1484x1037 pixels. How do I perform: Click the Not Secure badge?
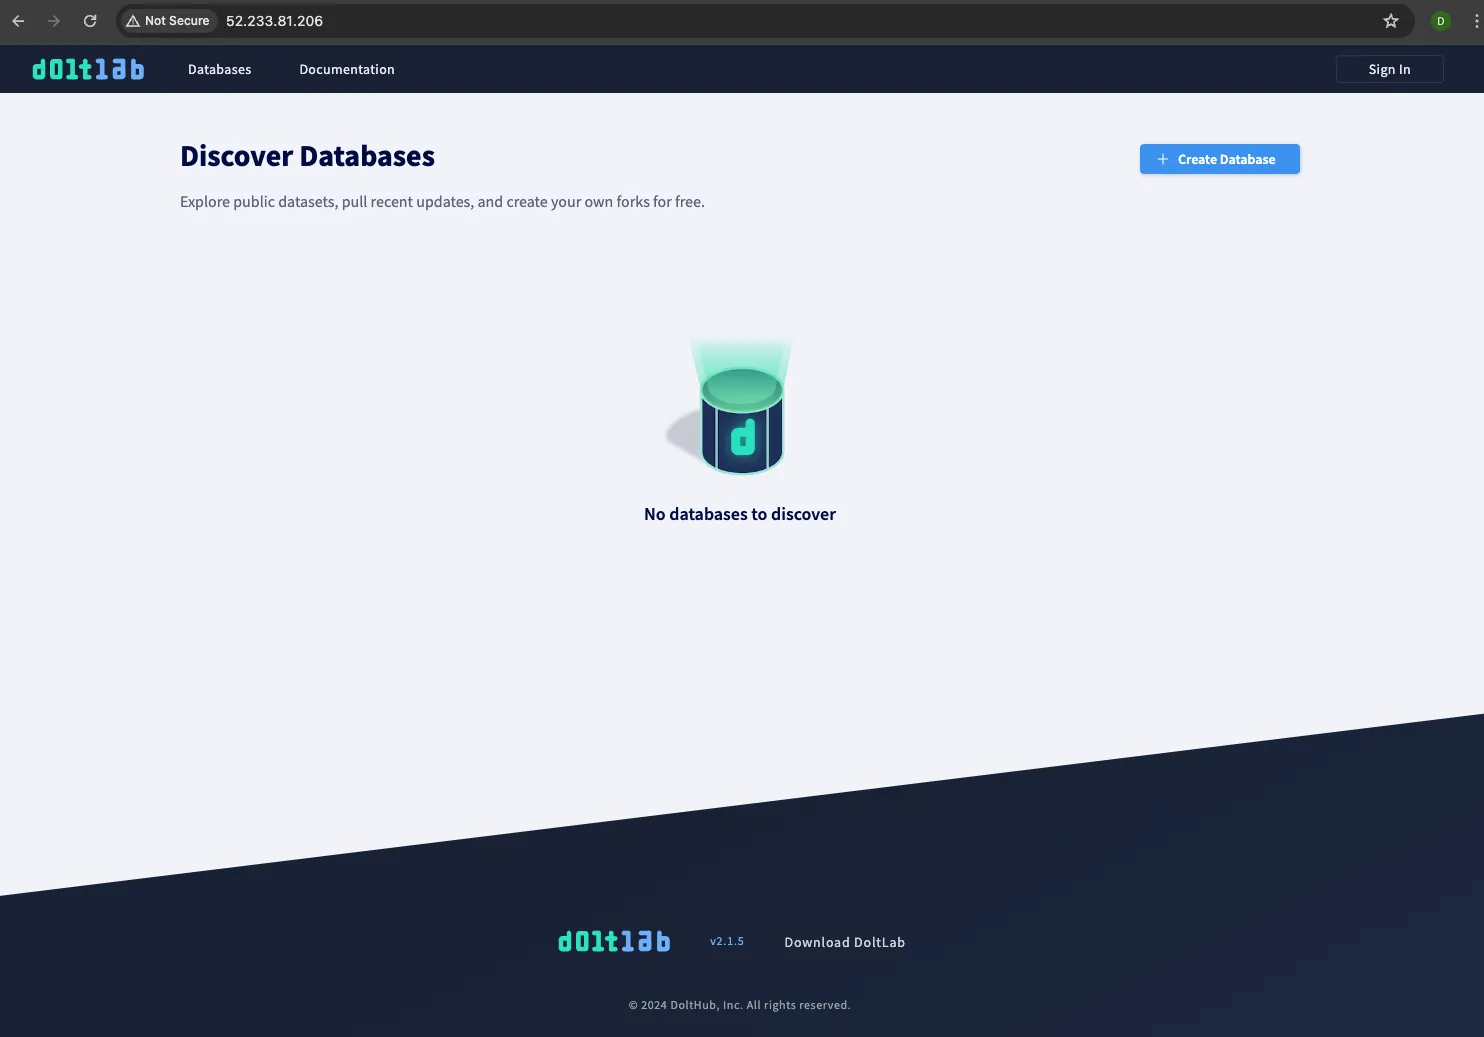[167, 20]
